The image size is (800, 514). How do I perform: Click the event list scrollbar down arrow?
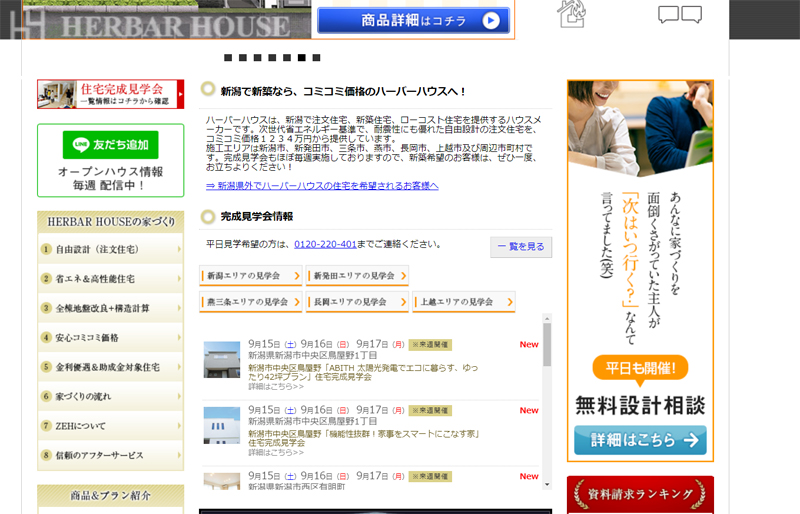click(547, 484)
